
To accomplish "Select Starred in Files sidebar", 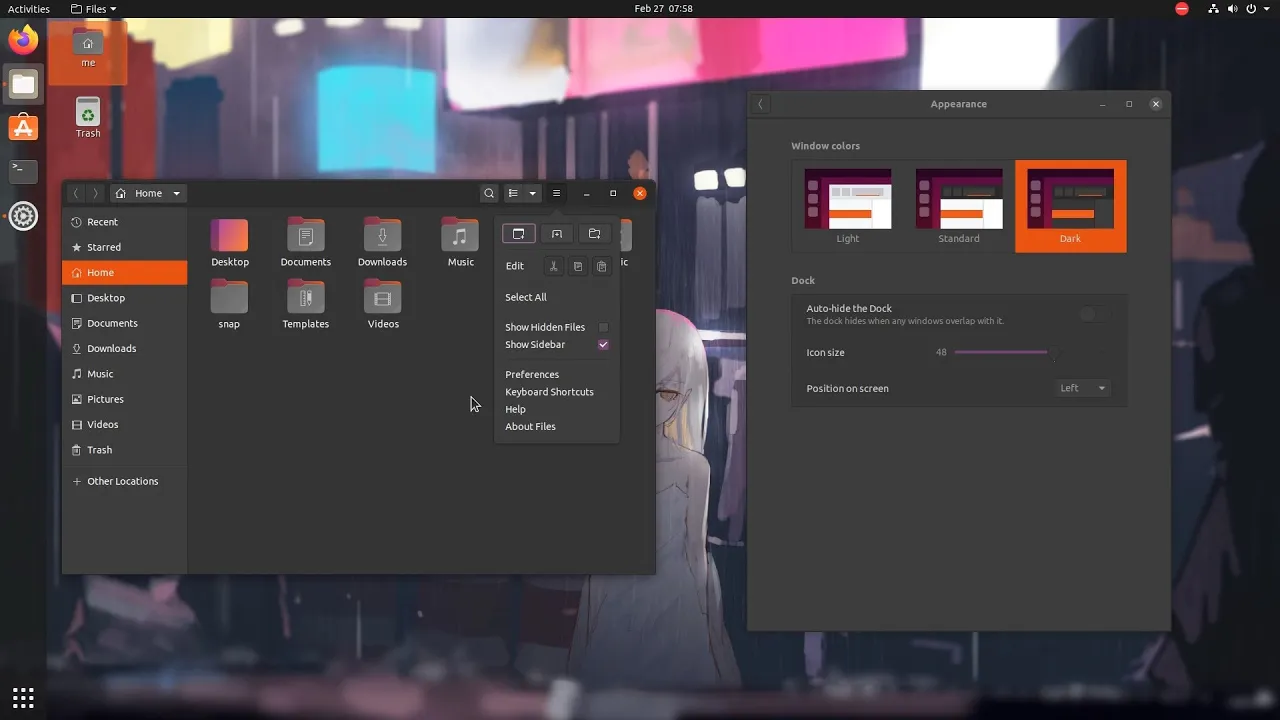I will pyautogui.click(x=124, y=247).
